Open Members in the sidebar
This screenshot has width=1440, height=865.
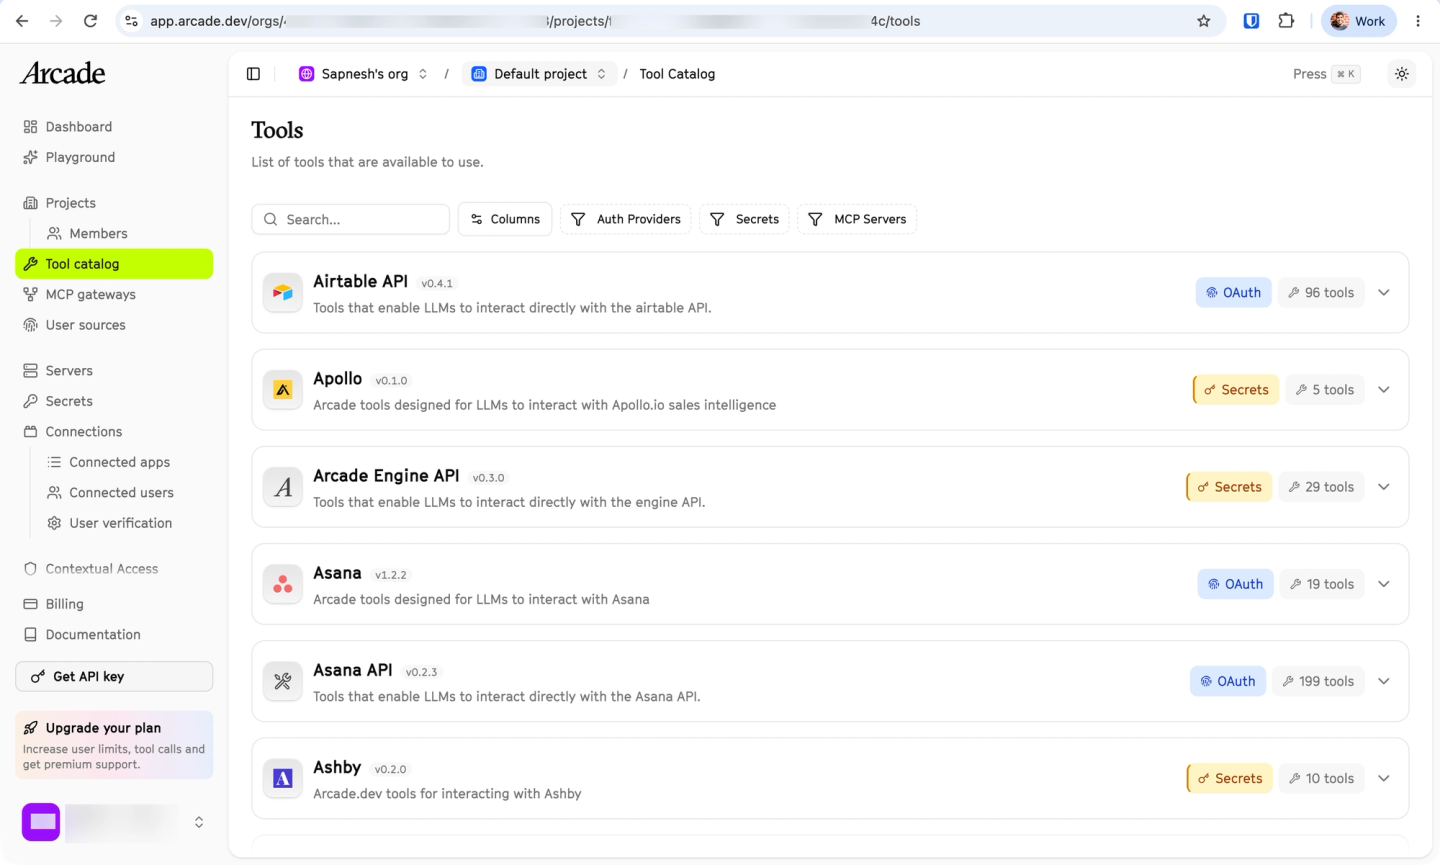click(126, 233)
